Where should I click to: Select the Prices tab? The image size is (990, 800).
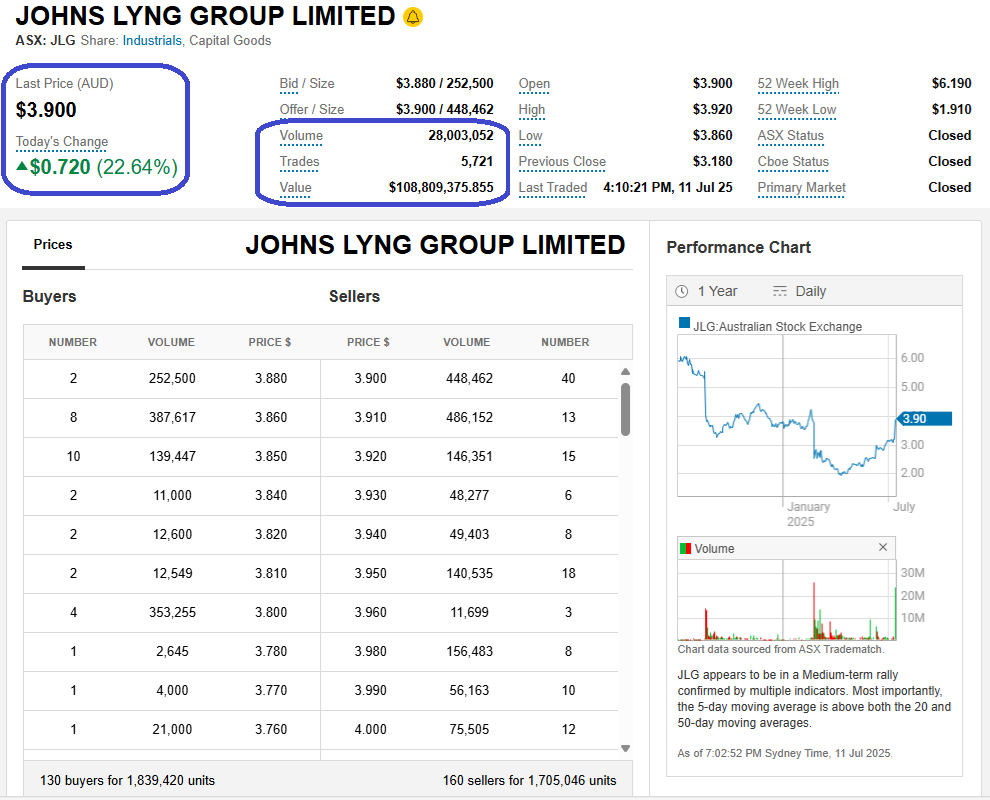coord(53,244)
